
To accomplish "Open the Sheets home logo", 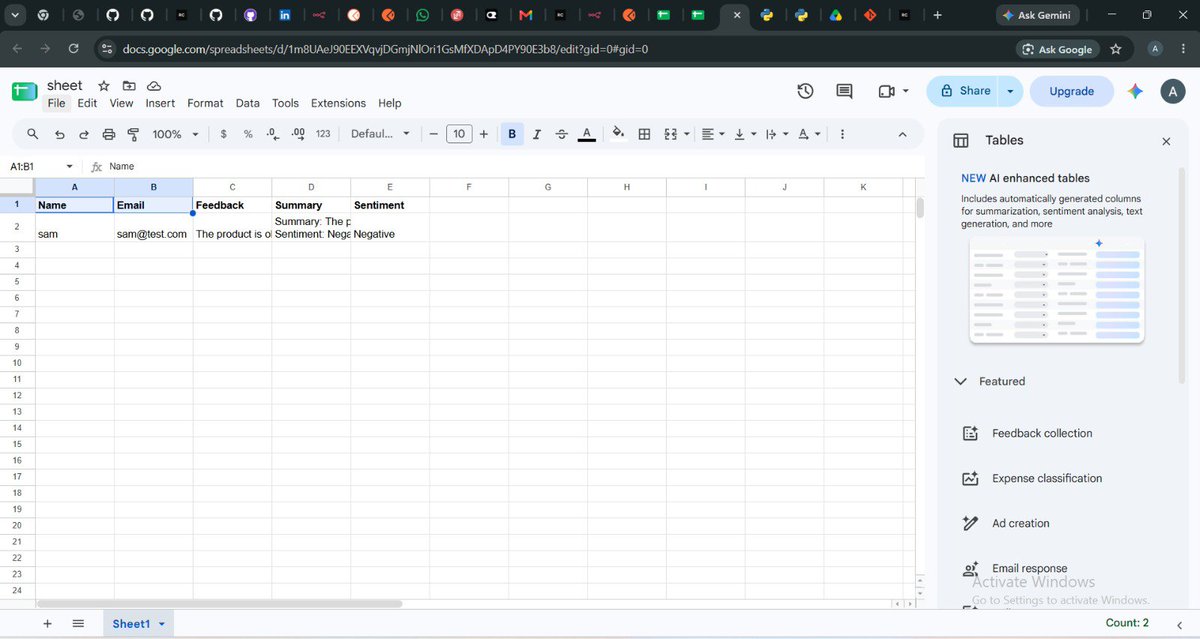I will click(x=25, y=92).
